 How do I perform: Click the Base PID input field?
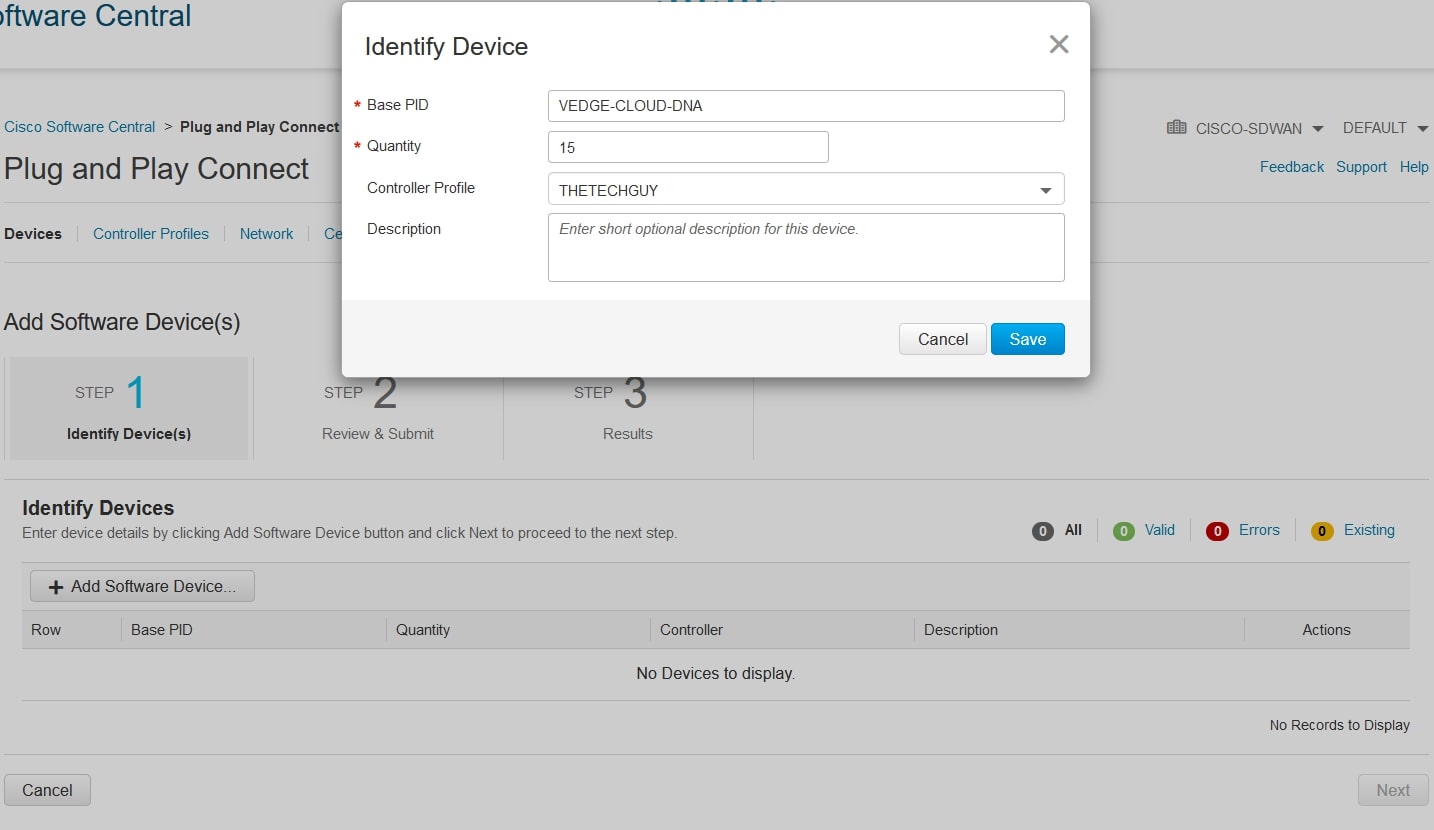(806, 106)
